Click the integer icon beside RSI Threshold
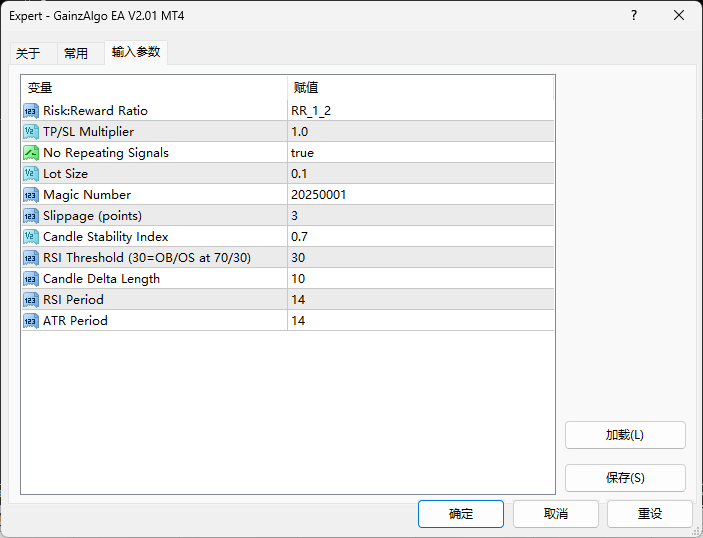Image resolution: width=703 pixels, height=538 pixels. pyautogui.click(x=31, y=258)
